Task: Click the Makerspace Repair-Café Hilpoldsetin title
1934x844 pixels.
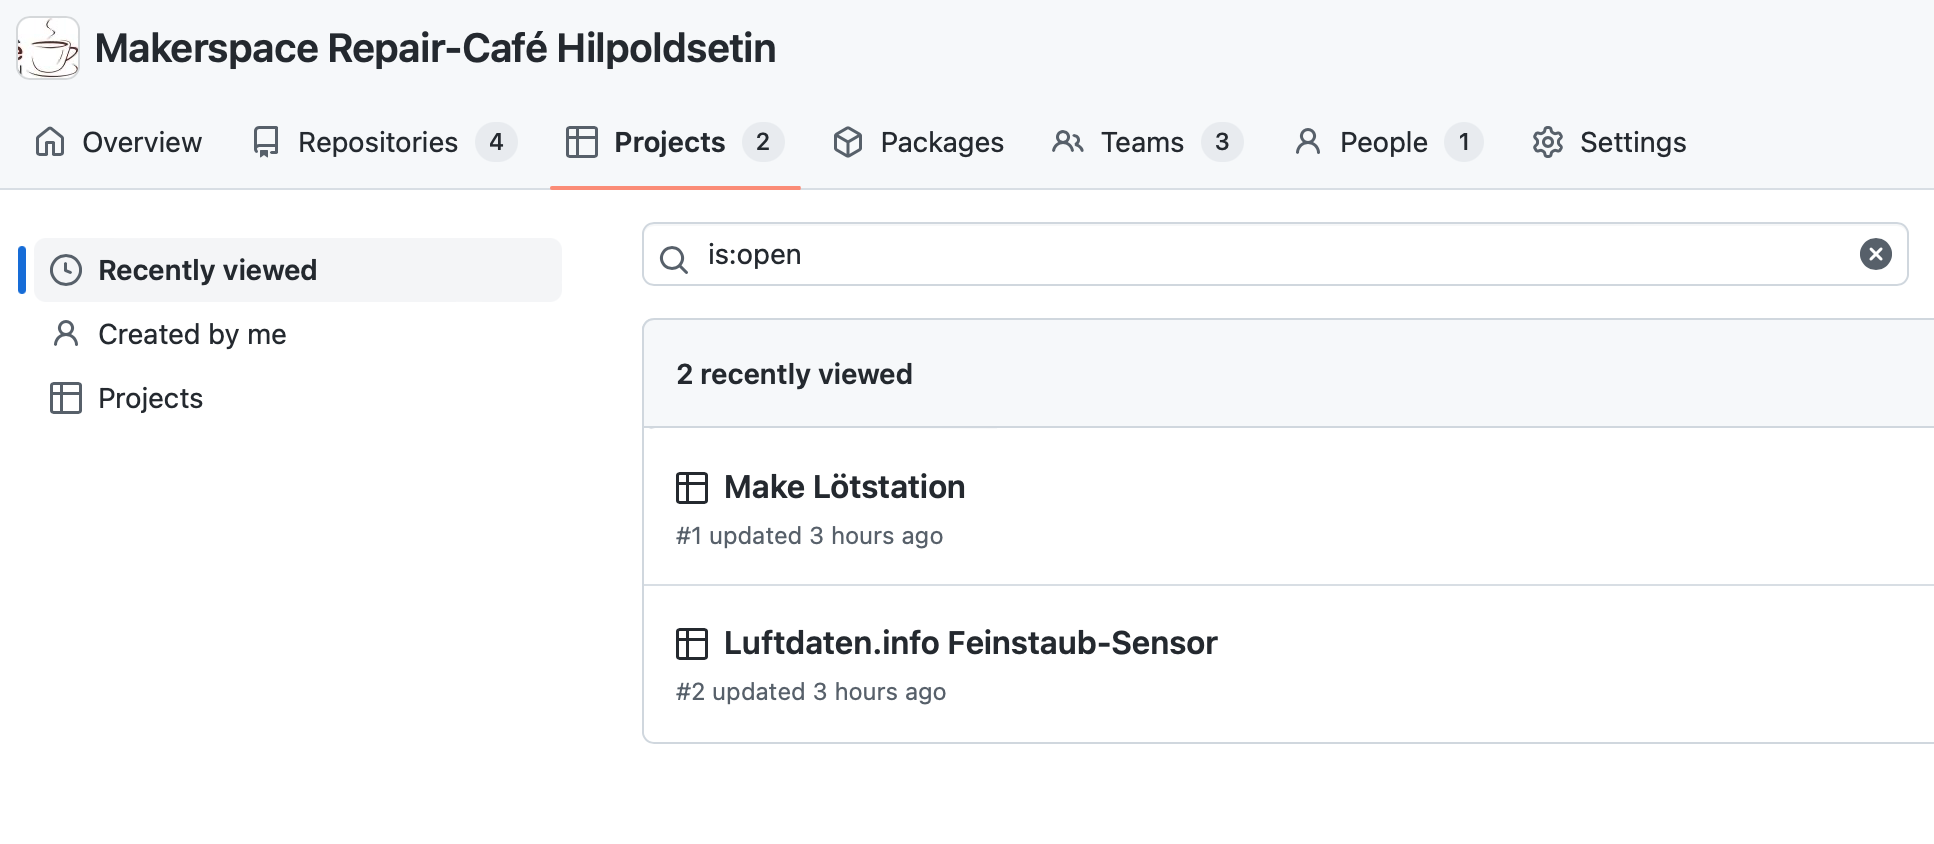Action: [x=435, y=48]
